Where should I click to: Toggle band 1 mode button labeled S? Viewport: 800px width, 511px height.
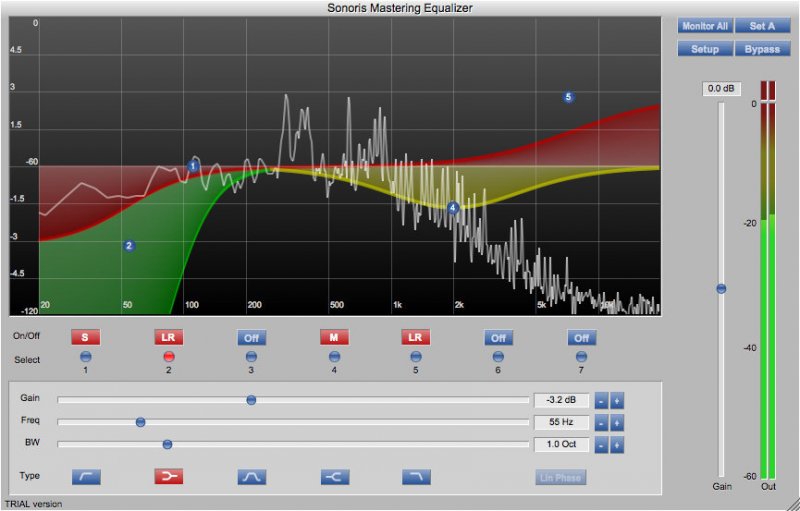[x=86, y=338]
